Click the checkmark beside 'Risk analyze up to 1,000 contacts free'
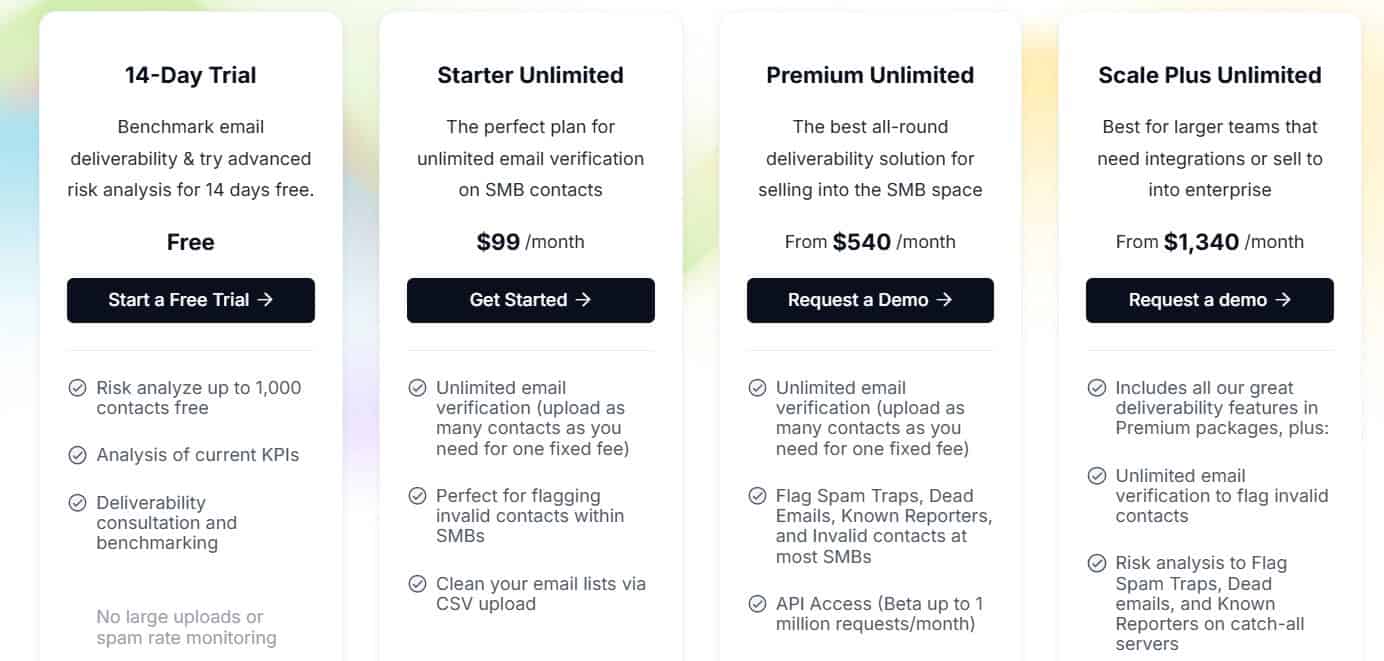Viewport: 1384px width, 661px height. [77, 389]
